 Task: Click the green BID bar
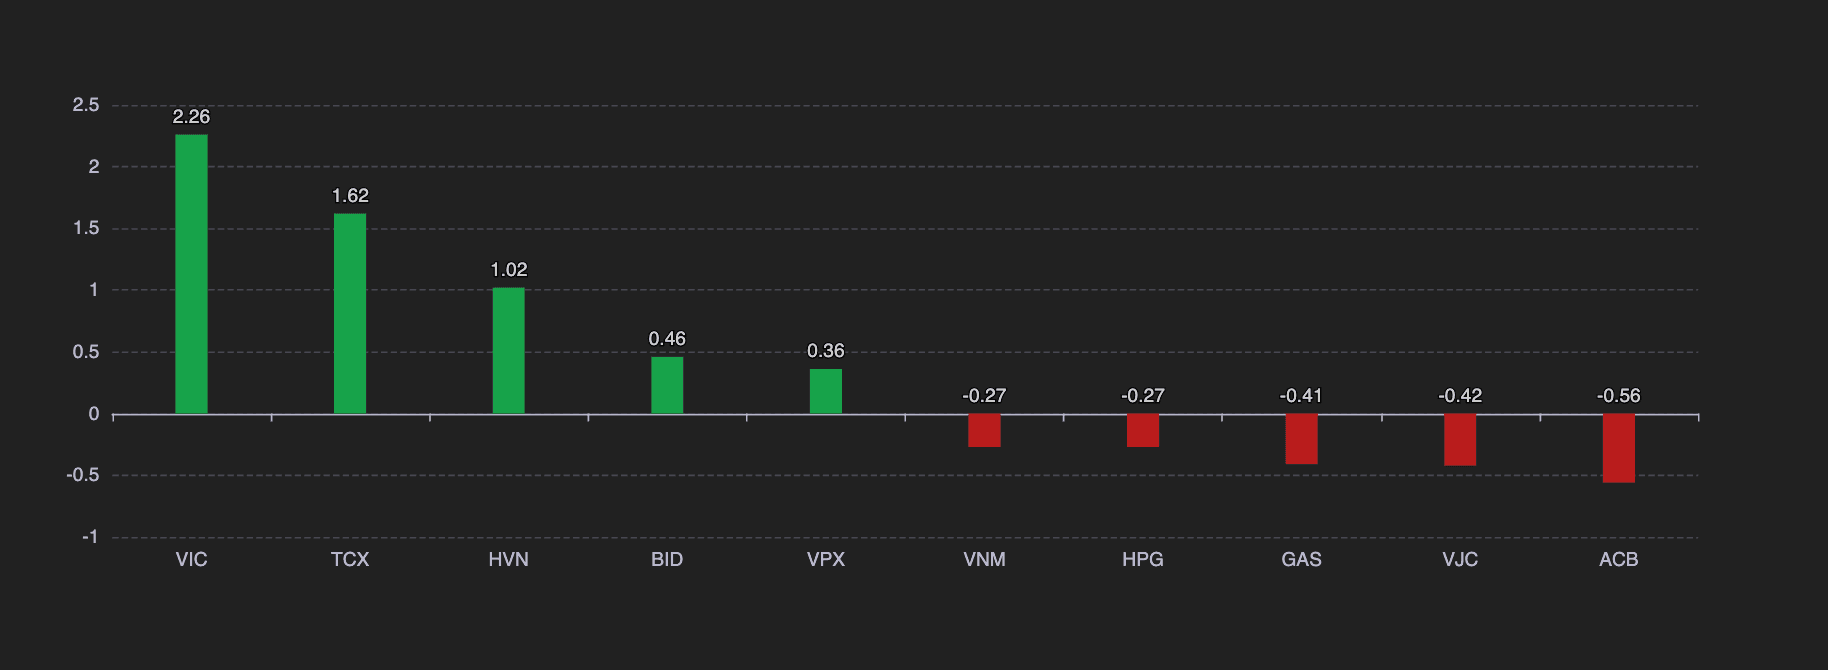point(667,385)
